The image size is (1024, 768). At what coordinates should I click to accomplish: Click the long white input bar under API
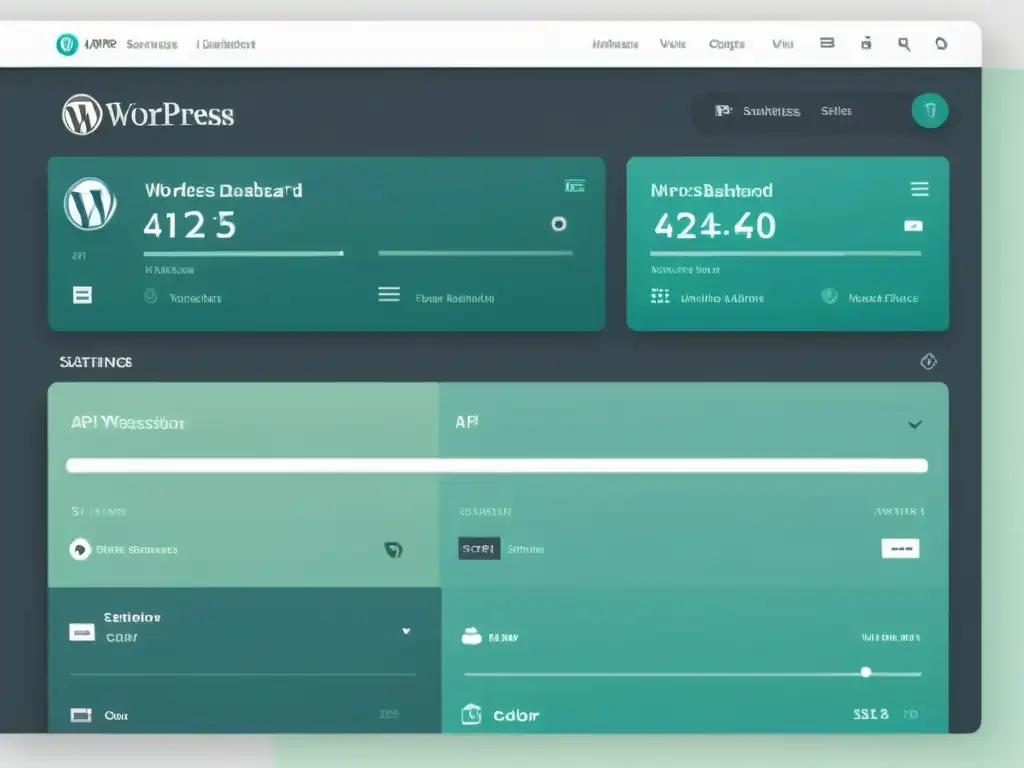497,466
